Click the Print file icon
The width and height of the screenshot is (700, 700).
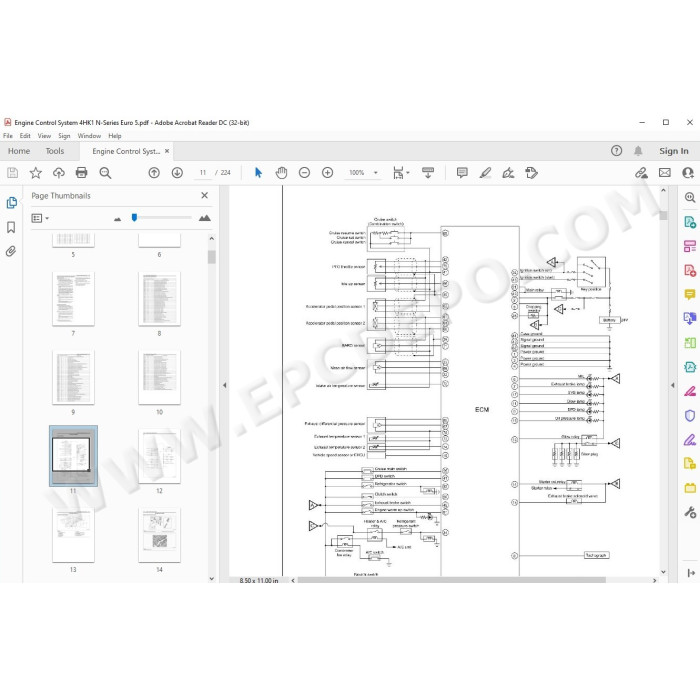coord(81,173)
